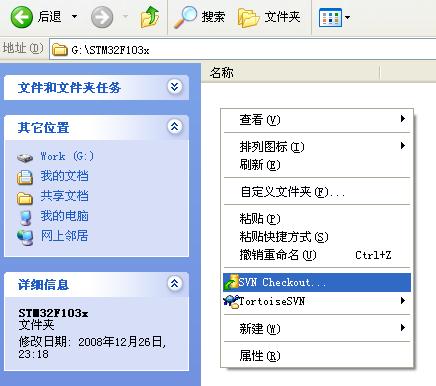Open the Views dropdown arrow
The height and width of the screenshot is (386, 436).
[x=348, y=17]
